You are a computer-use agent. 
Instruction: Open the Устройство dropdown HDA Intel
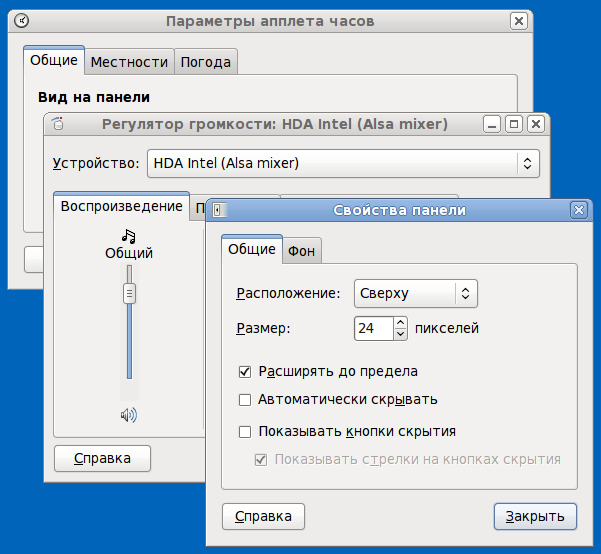343,163
